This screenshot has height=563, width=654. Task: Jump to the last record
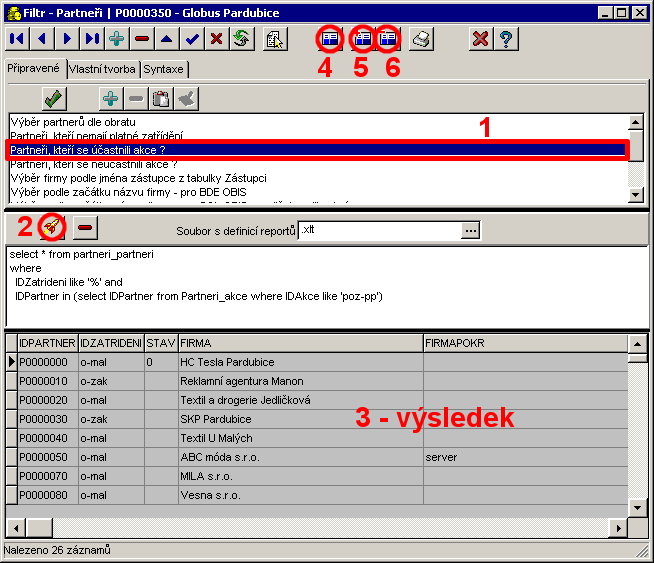pos(92,39)
